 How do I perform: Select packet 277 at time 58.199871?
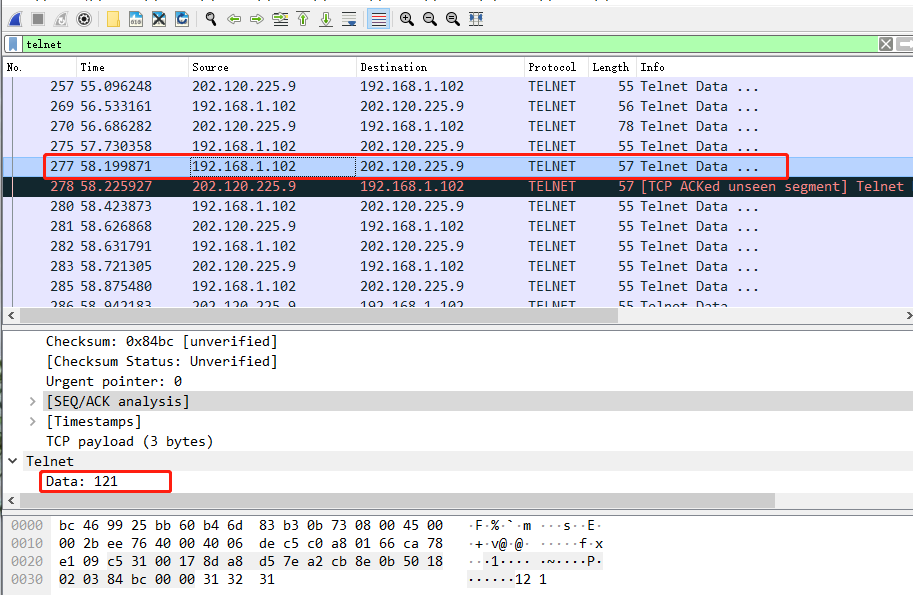pos(458,167)
